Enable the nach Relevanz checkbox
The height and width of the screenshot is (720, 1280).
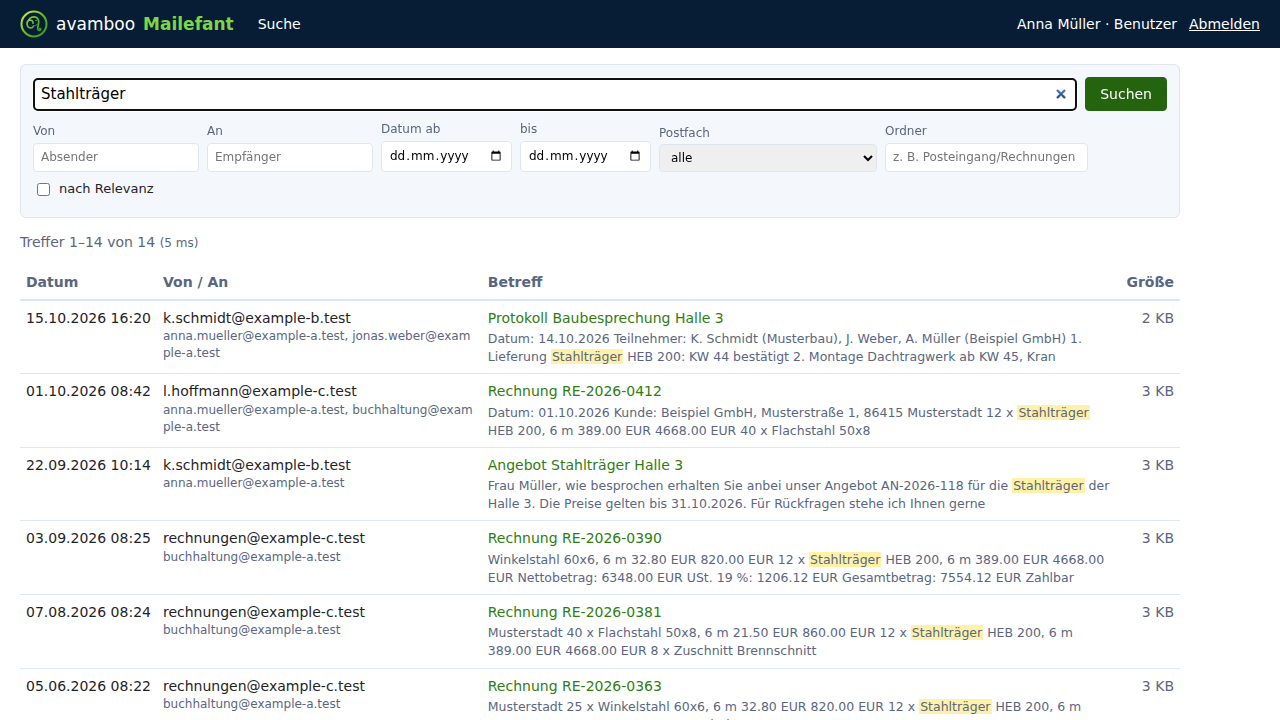43,189
